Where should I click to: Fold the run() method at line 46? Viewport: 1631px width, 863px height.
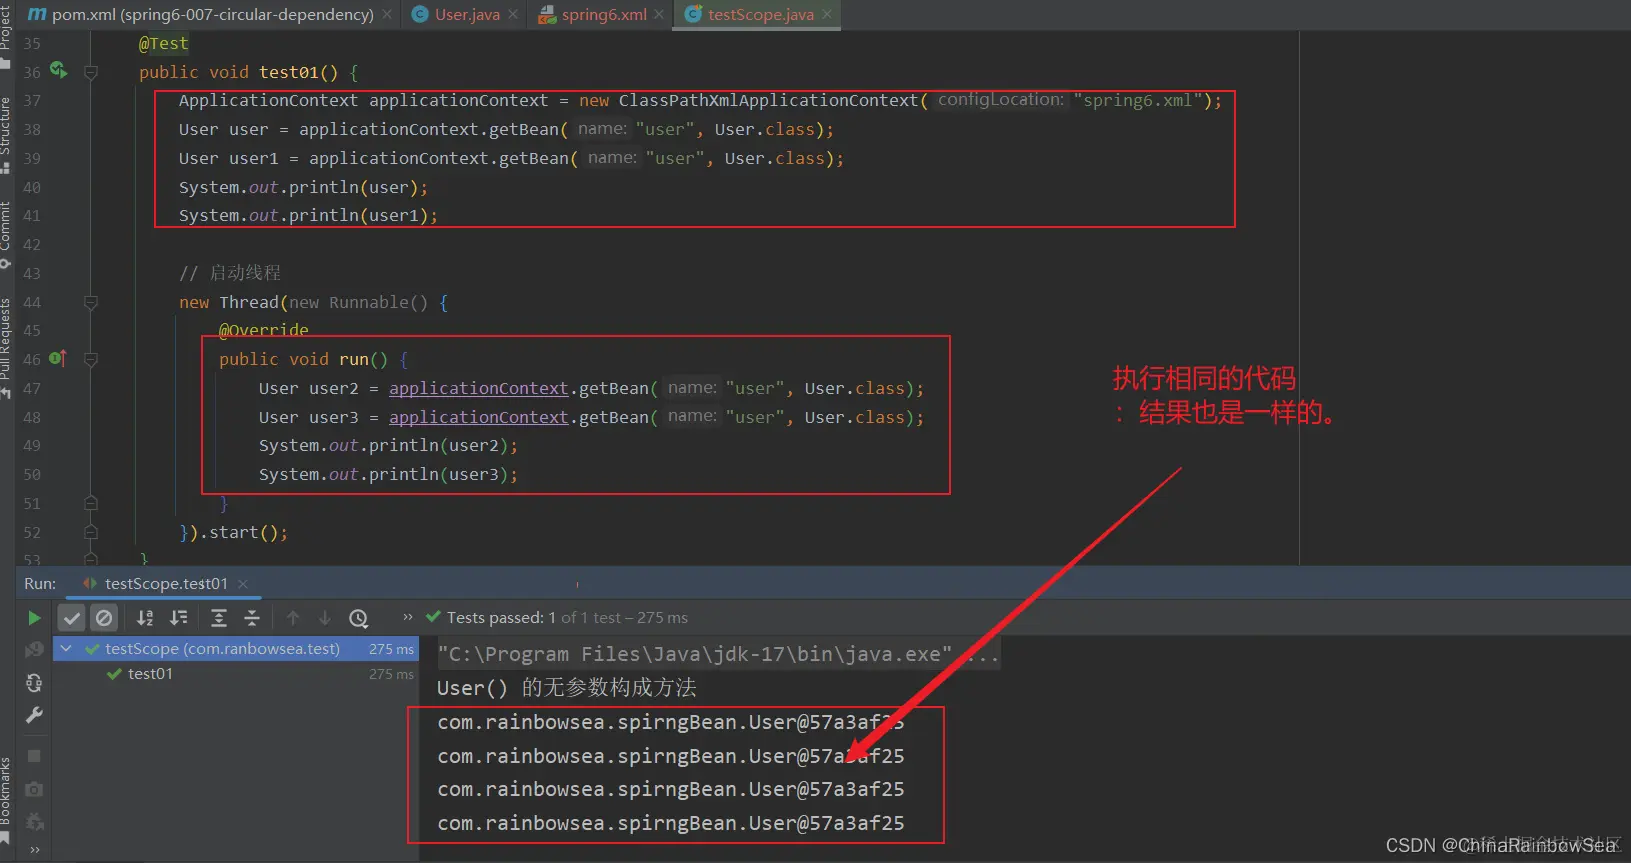click(x=91, y=359)
